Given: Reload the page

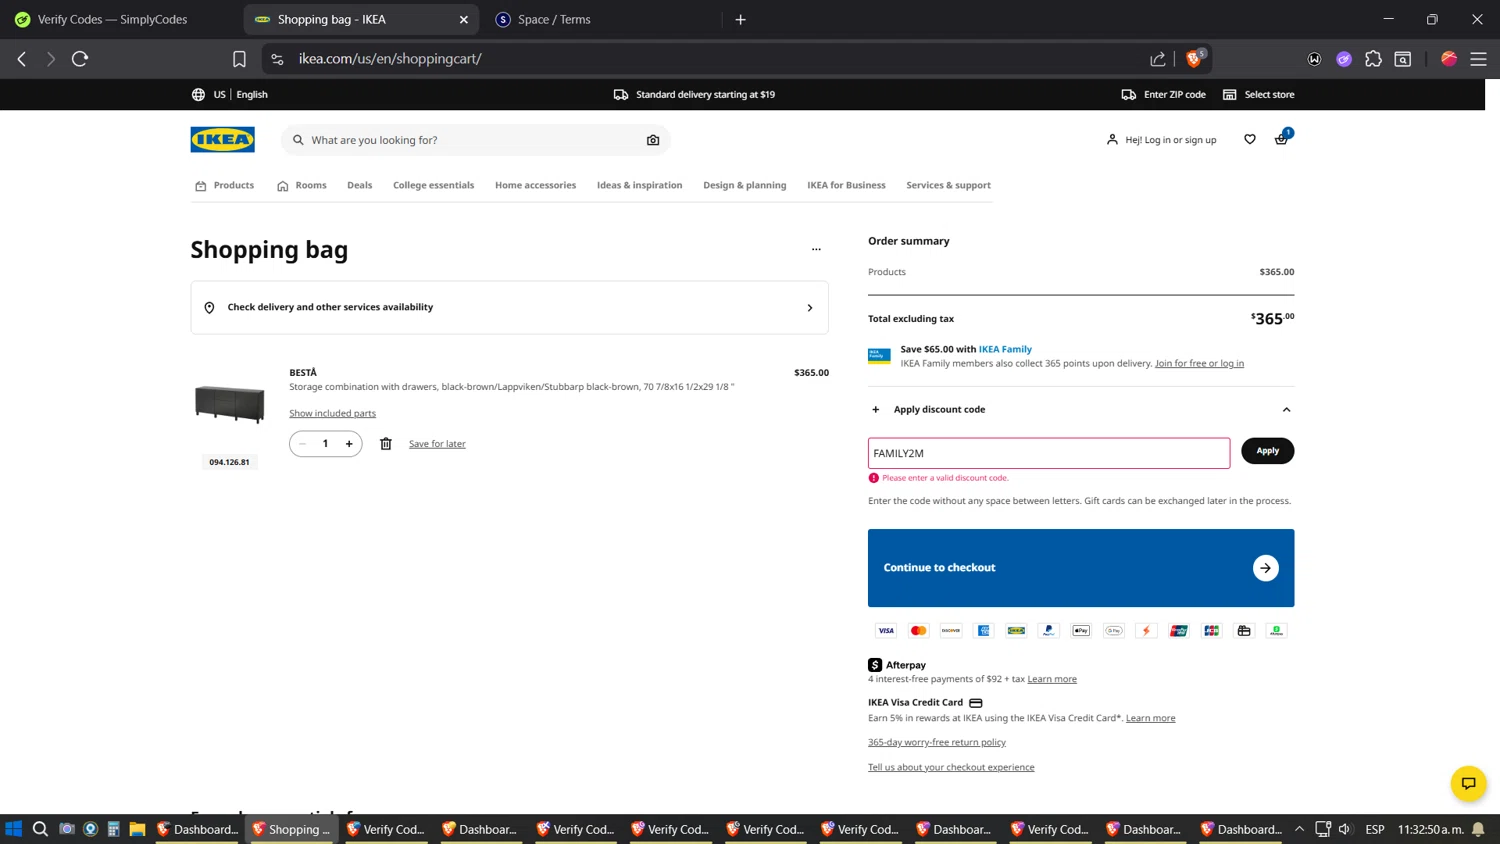Looking at the screenshot, I should point(80,59).
